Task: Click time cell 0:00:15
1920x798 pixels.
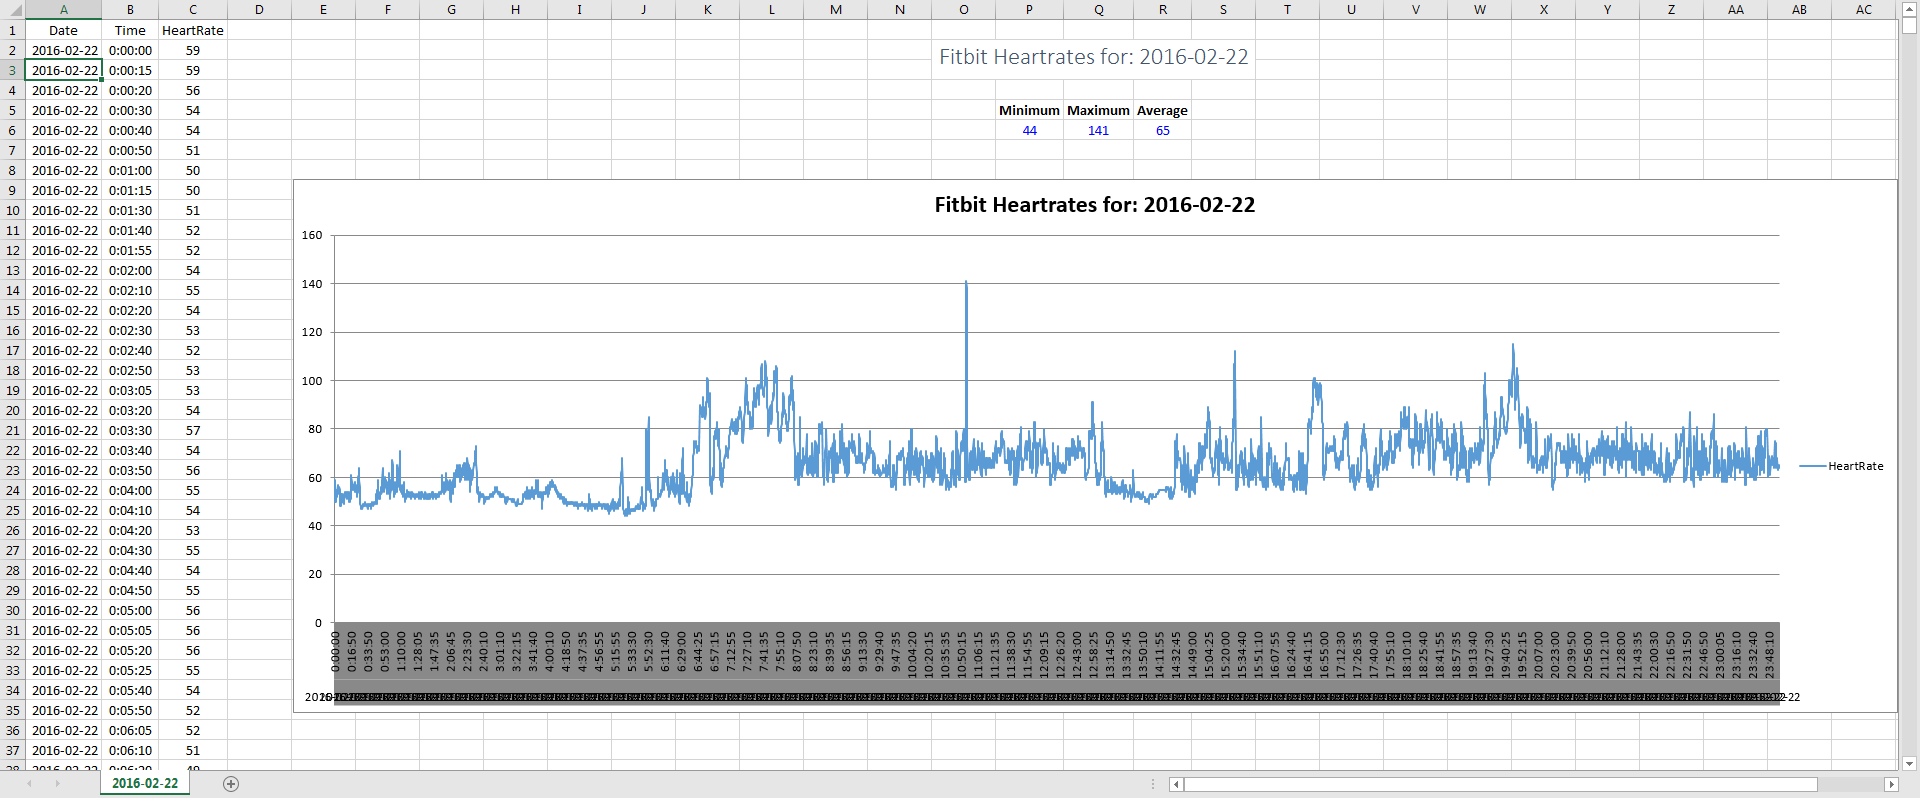Action: coord(130,70)
